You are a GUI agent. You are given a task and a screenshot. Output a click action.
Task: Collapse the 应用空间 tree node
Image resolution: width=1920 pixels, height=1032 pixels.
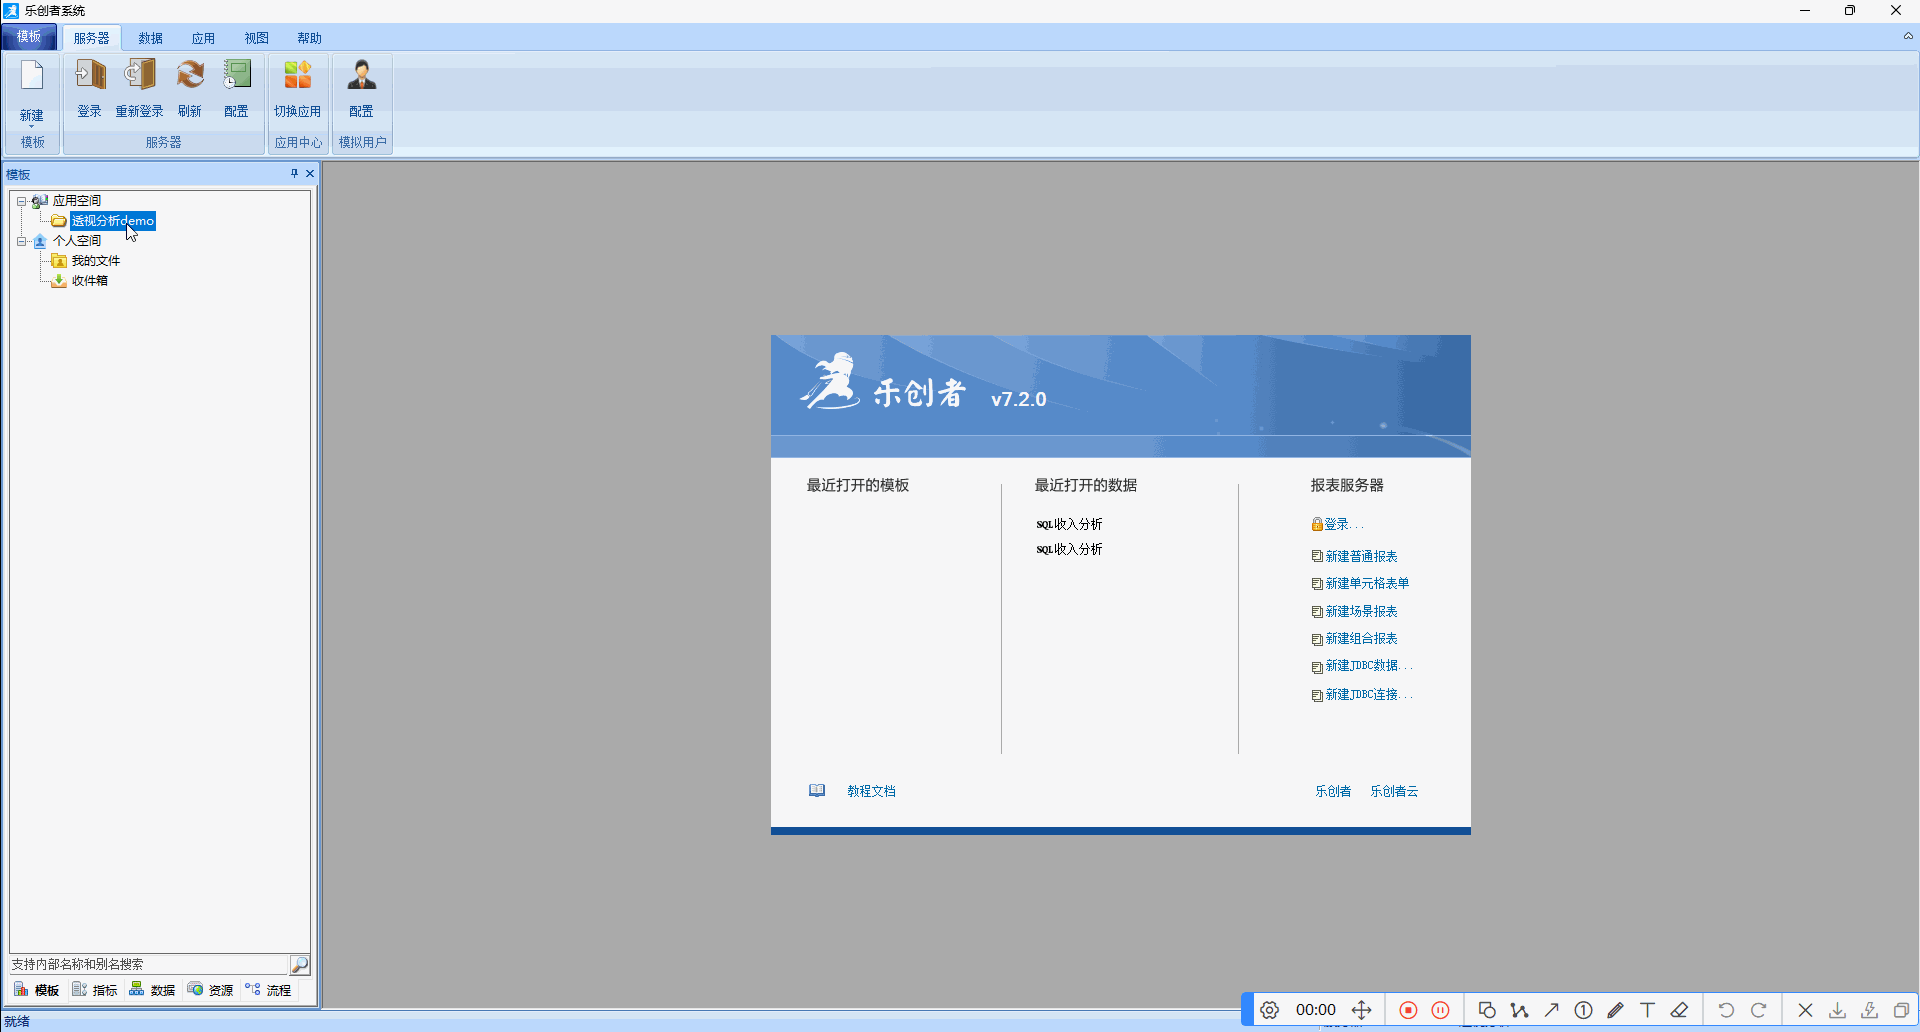pos(21,201)
